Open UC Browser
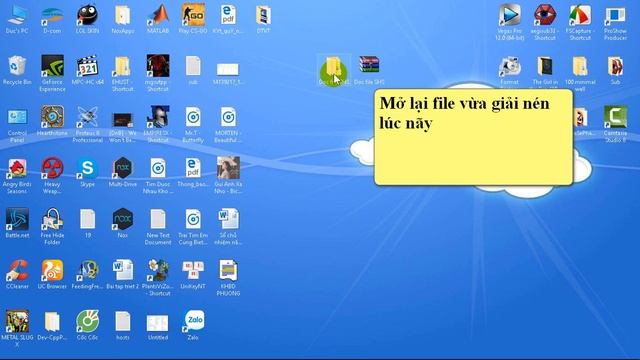The width and height of the screenshot is (640, 360). pyautogui.click(x=52, y=275)
